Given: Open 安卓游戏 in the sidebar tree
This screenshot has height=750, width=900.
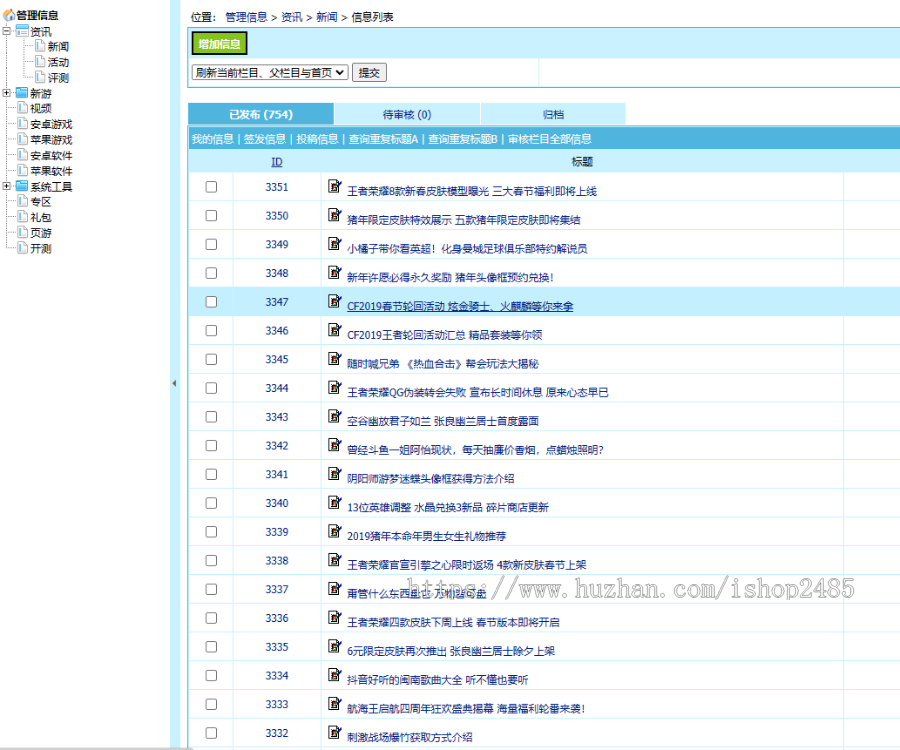Looking at the screenshot, I should pos(51,125).
